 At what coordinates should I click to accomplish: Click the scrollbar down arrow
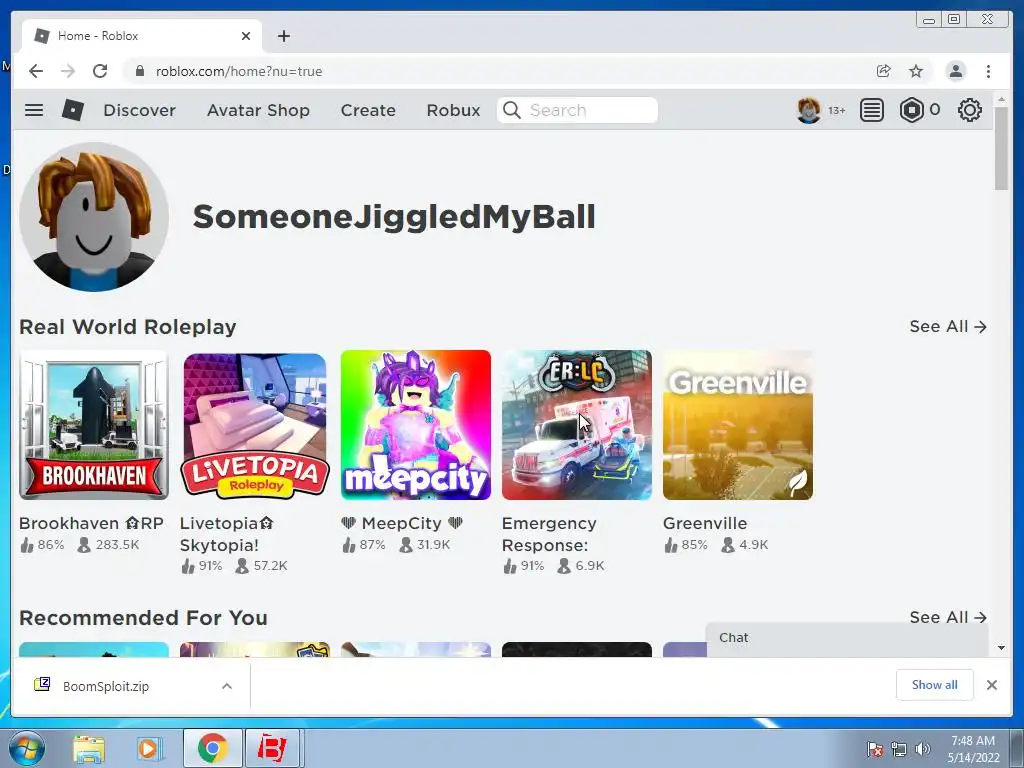1001,648
